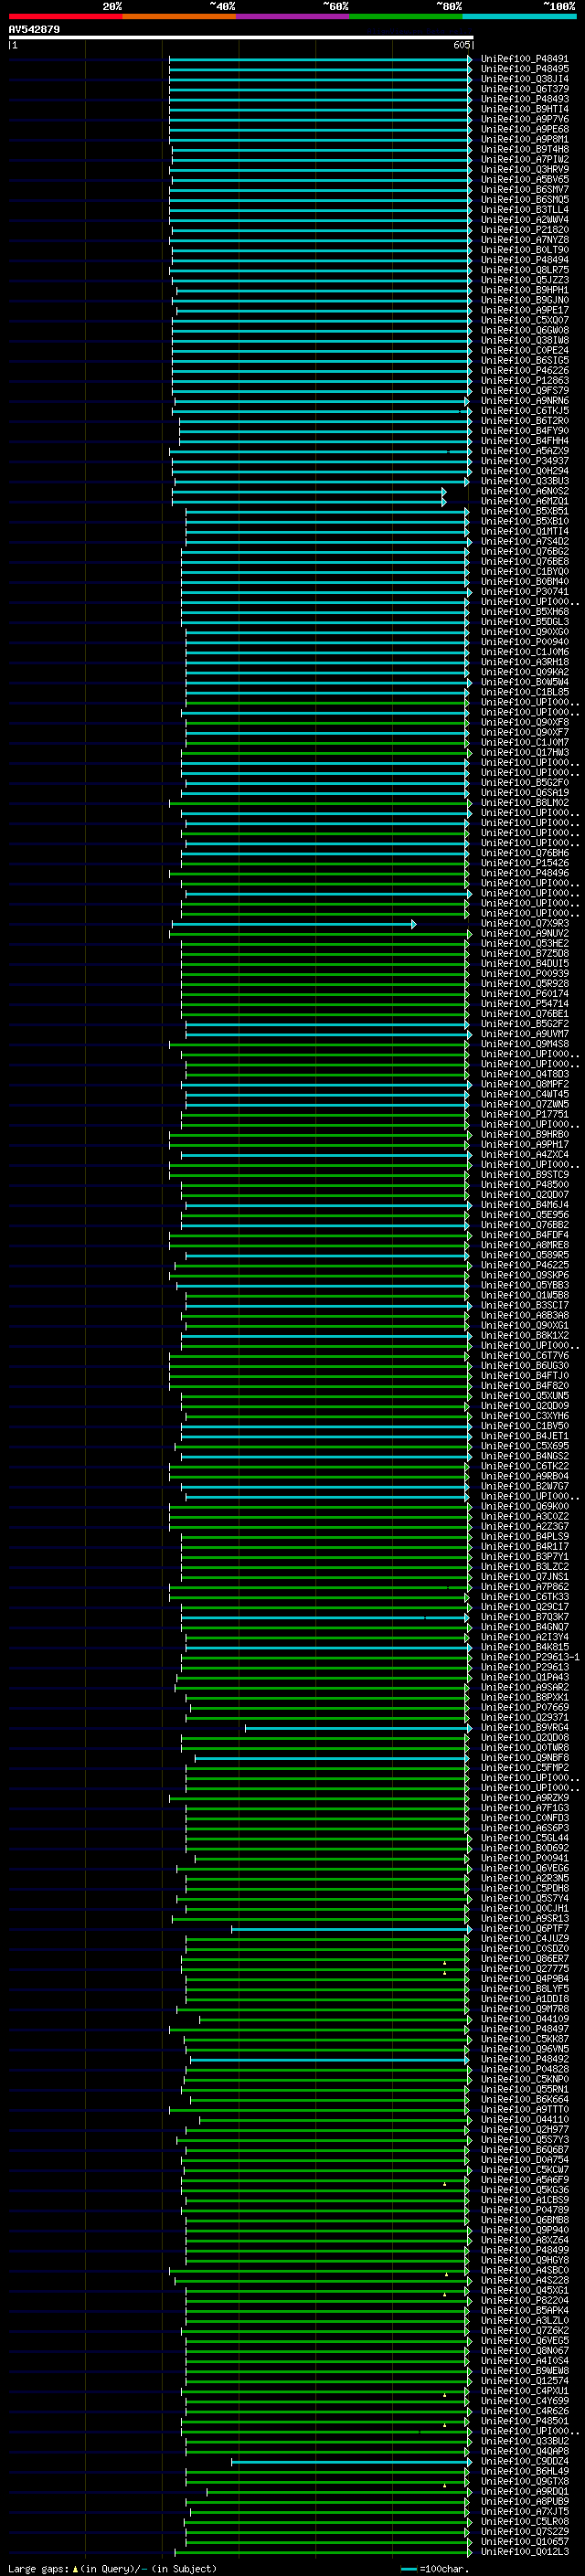This screenshot has height=2576, width=585.
Task: Click the yellow large-gap triangle in the legend
Action: coord(75,2568)
